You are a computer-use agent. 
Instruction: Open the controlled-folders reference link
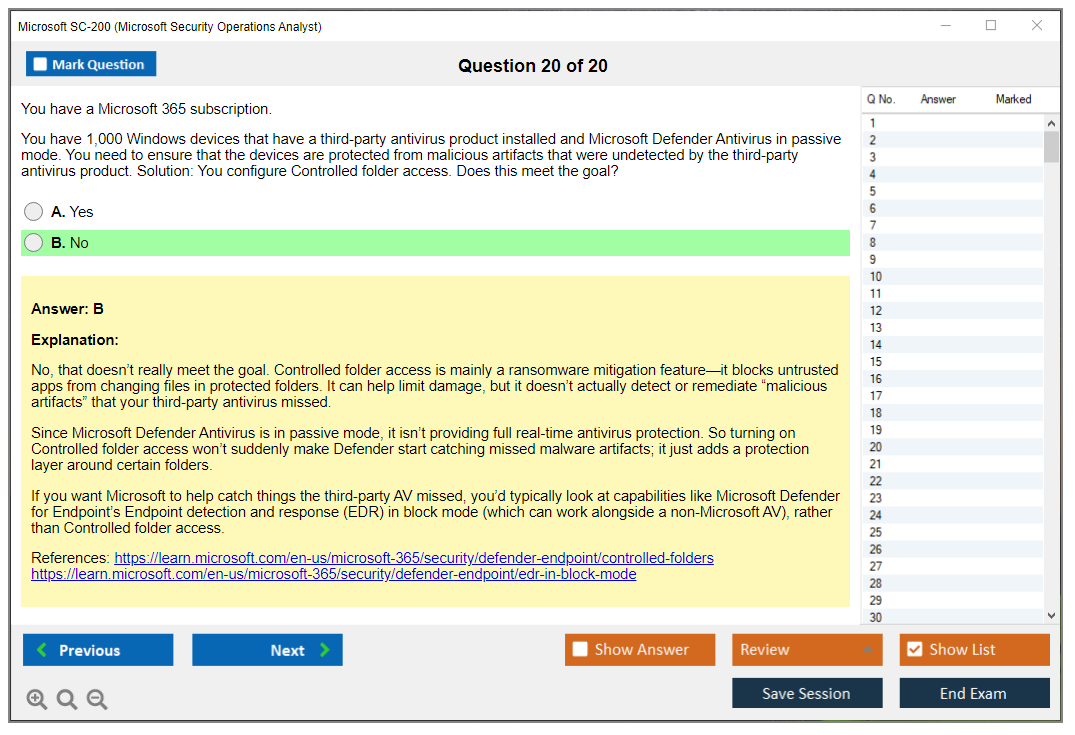coord(422,558)
